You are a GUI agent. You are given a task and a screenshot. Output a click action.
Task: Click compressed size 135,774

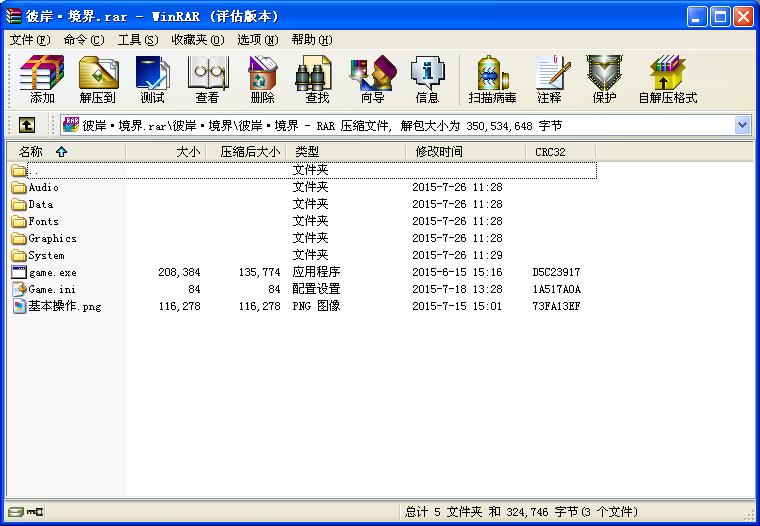[259, 272]
